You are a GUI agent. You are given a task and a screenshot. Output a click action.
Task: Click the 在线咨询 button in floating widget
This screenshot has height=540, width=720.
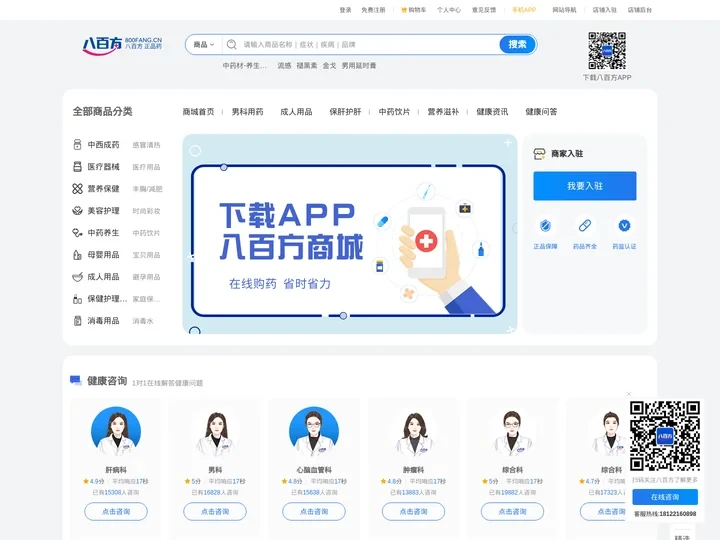pos(665,497)
